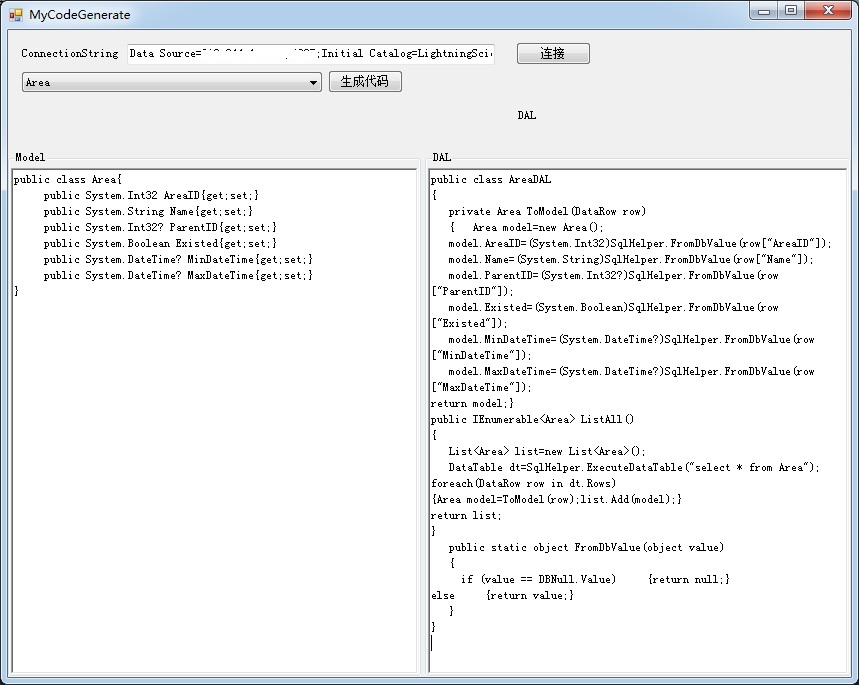Click the 'model.AreaID=' assignment line
859x685 pixels.
coord(640,243)
